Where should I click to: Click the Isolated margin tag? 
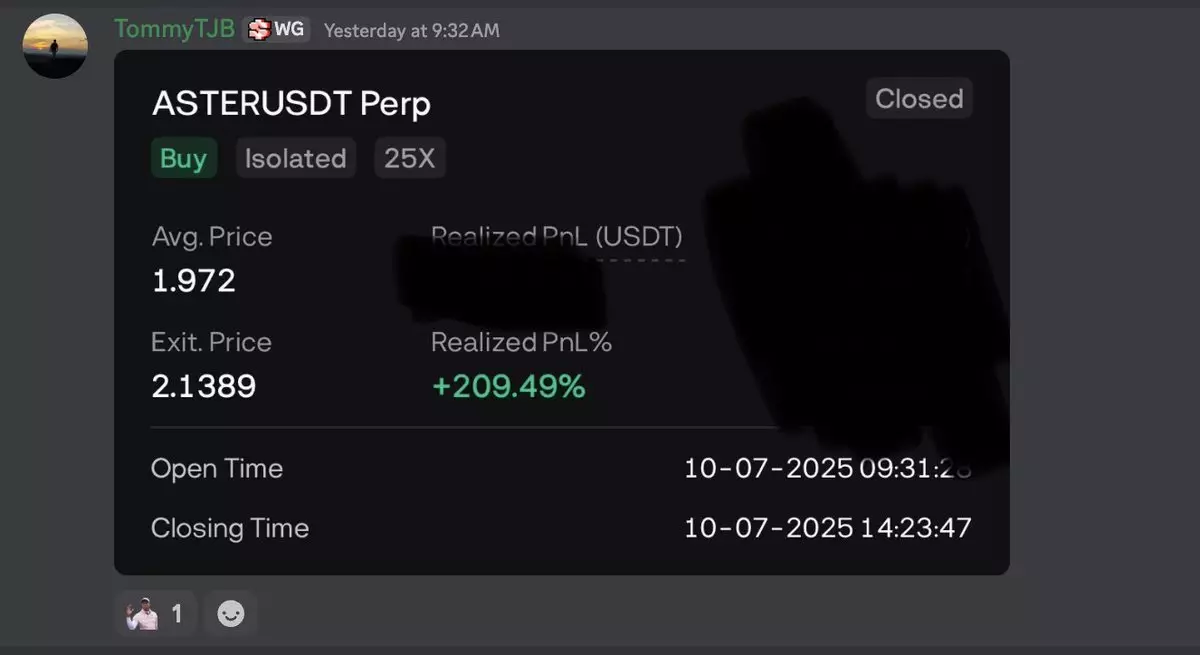pos(295,158)
